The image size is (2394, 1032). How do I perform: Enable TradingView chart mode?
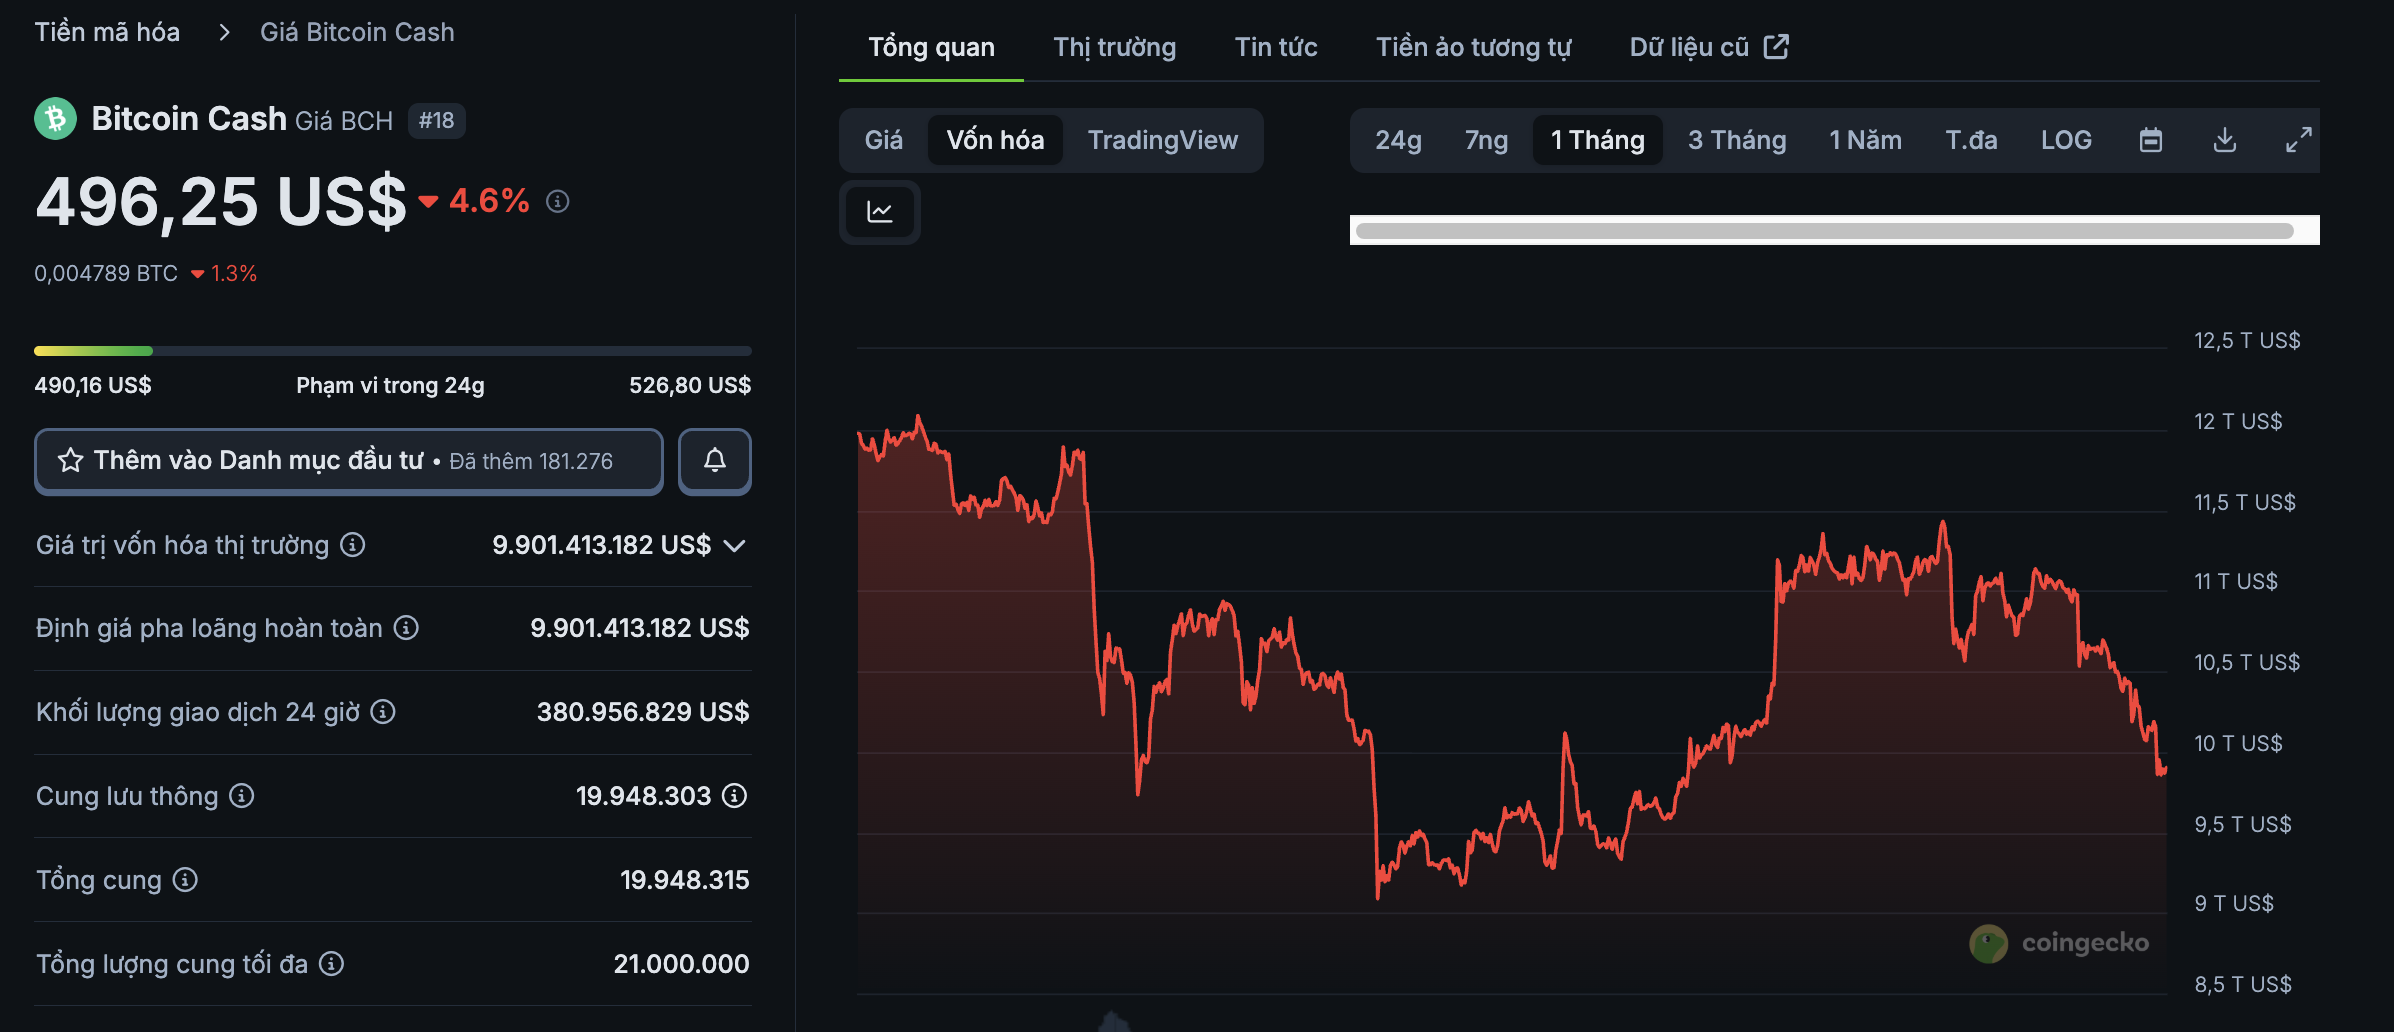(x=1163, y=140)
